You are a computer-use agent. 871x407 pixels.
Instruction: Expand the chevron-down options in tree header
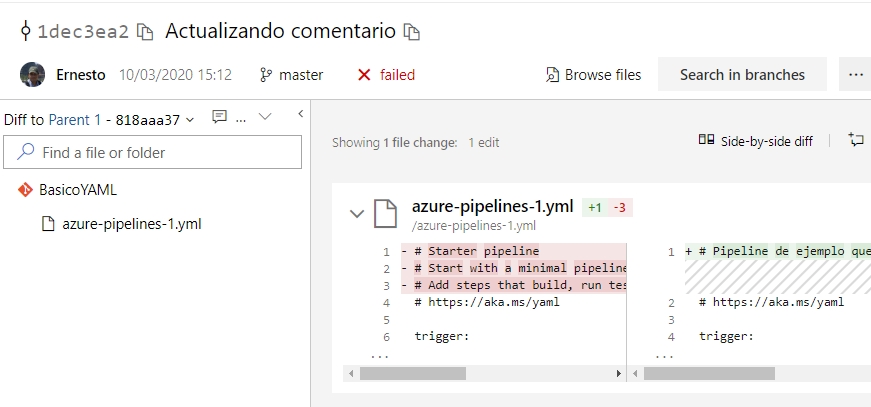pyautogui.click(x=266, y=117)
